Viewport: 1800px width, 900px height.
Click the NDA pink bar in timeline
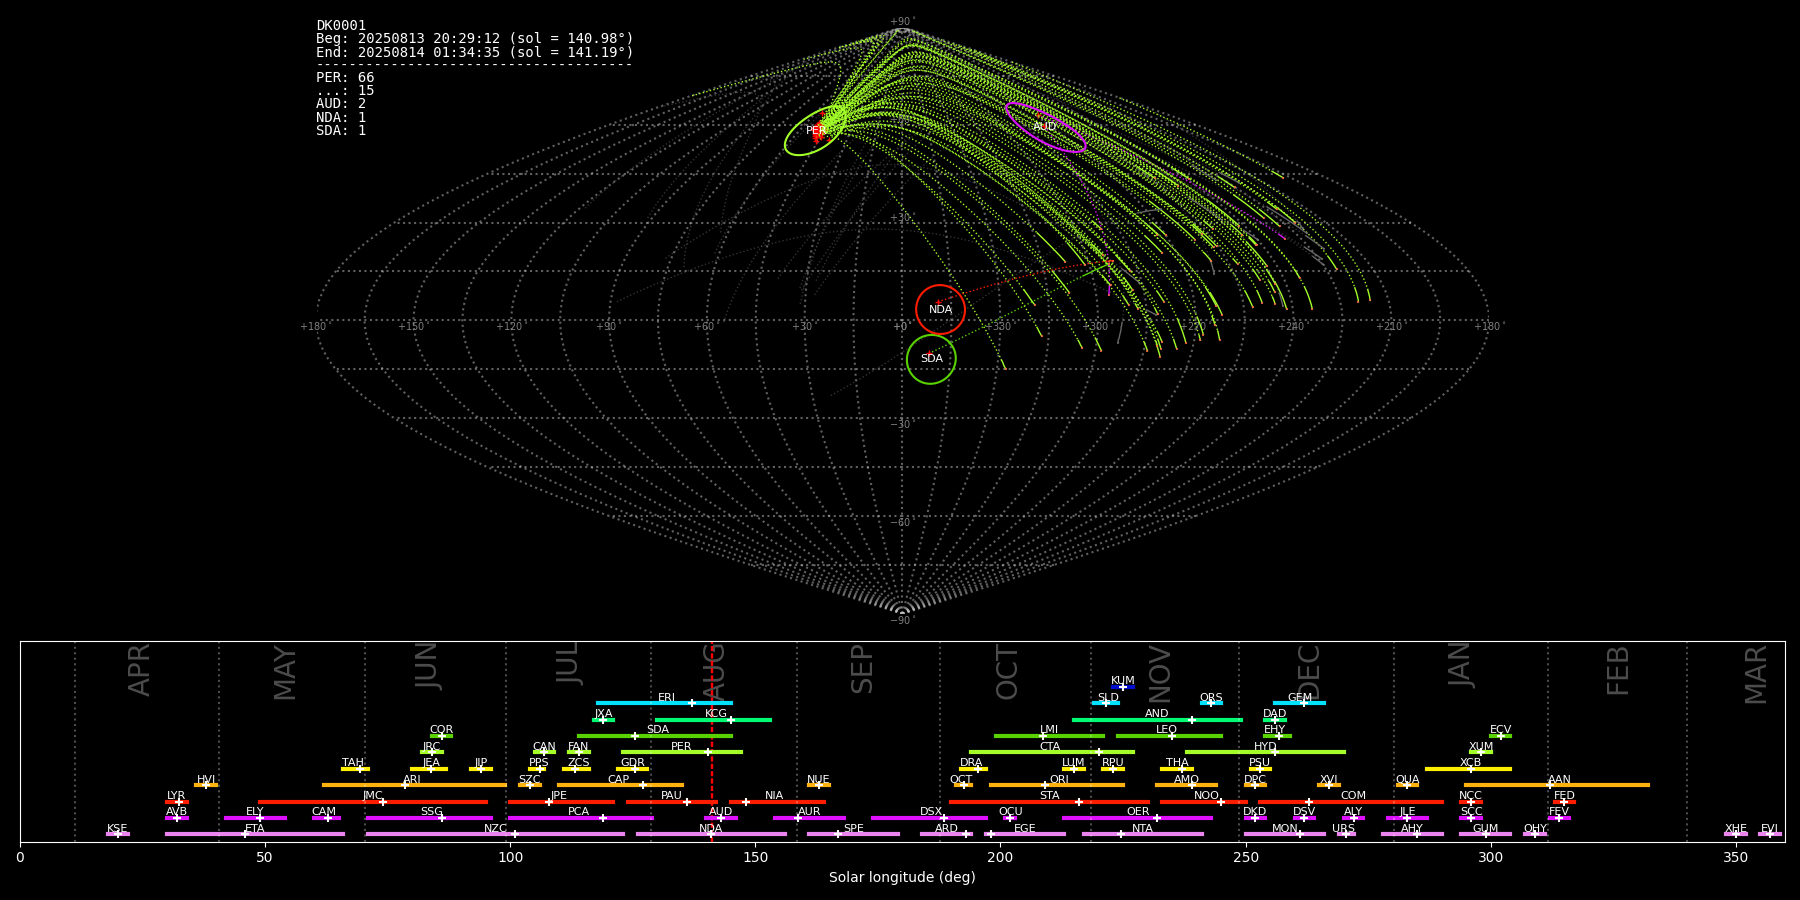coord(711,834)
